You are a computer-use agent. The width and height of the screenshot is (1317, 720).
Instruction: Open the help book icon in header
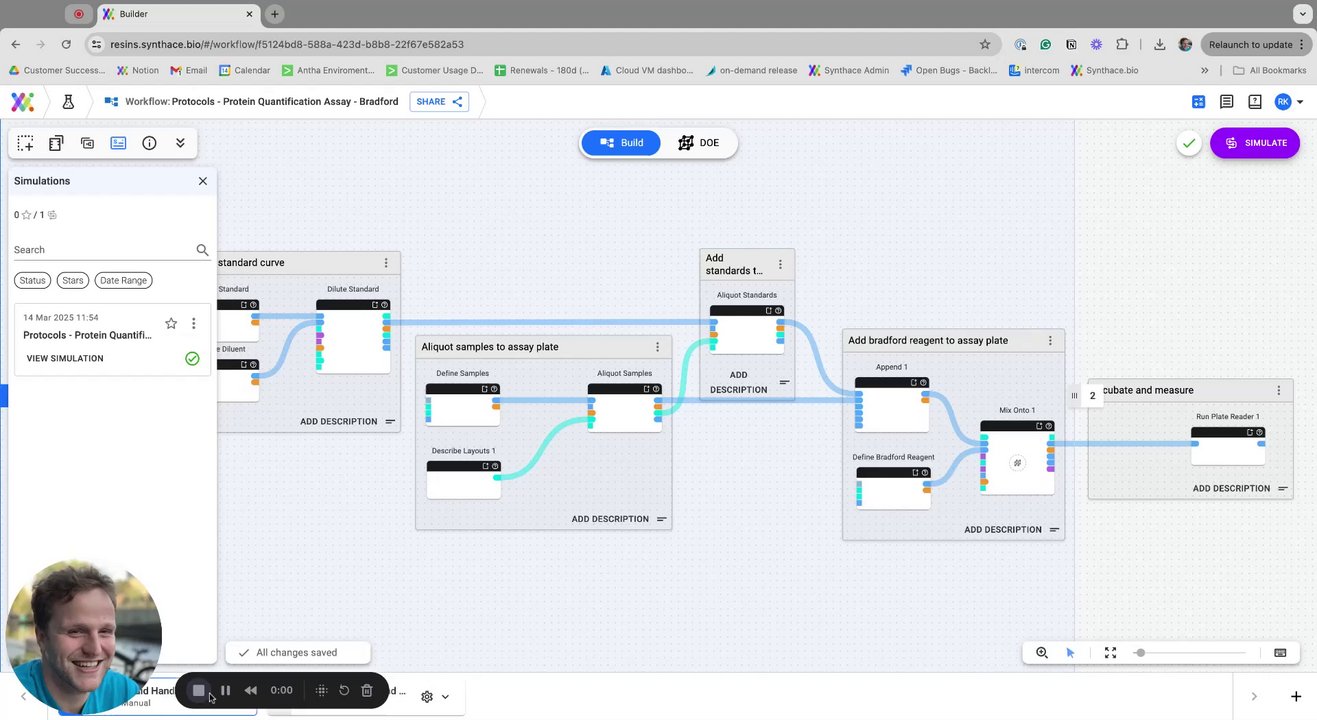[x=1255, y=102]
